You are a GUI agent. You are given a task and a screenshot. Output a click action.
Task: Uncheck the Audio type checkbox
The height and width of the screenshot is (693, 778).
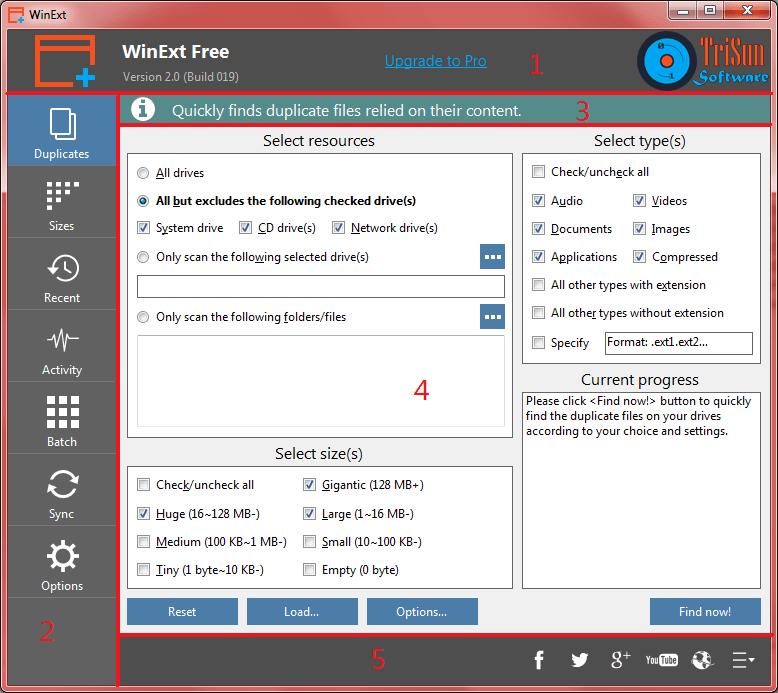point(538,200)
